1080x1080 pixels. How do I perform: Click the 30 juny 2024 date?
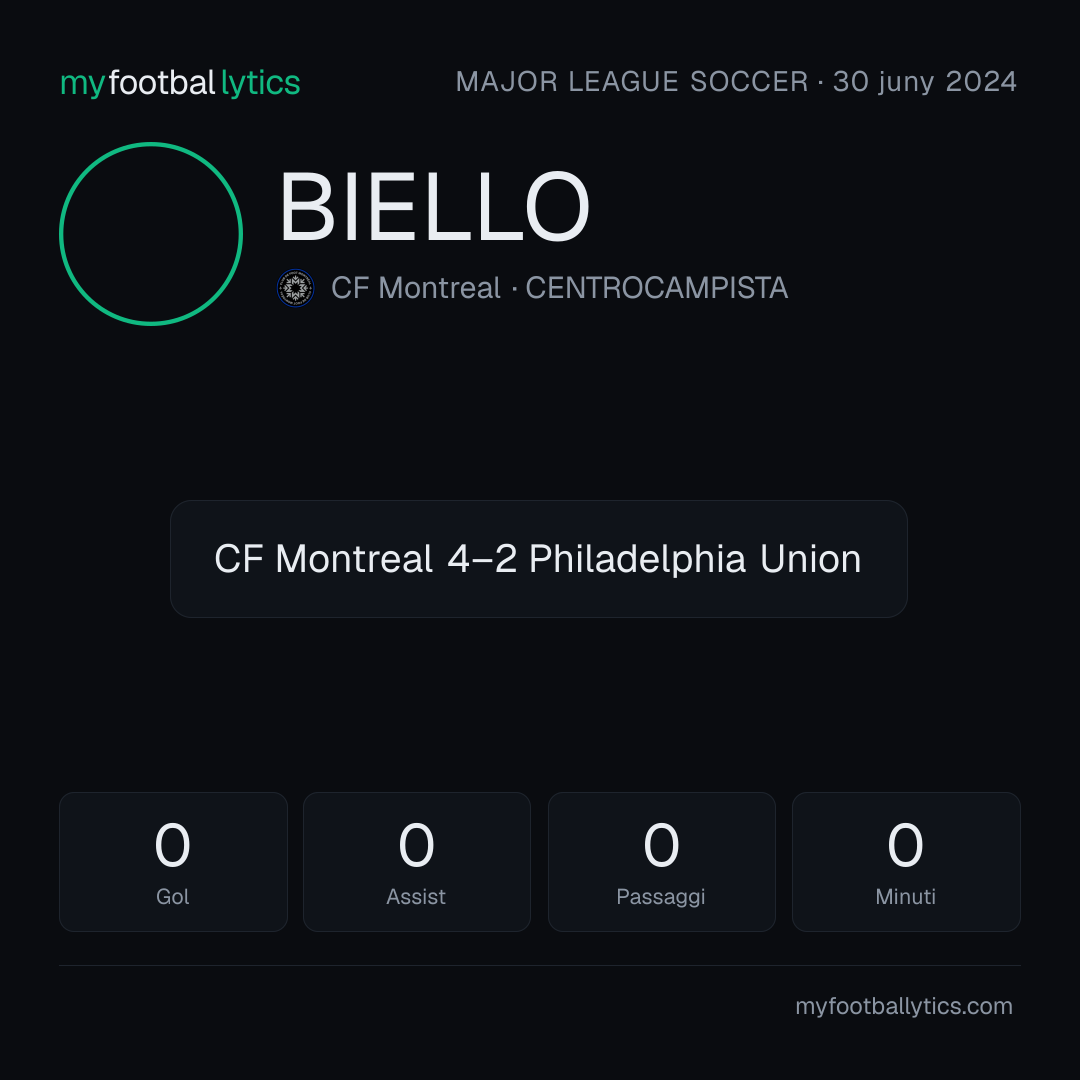click(x=924, y=82)
